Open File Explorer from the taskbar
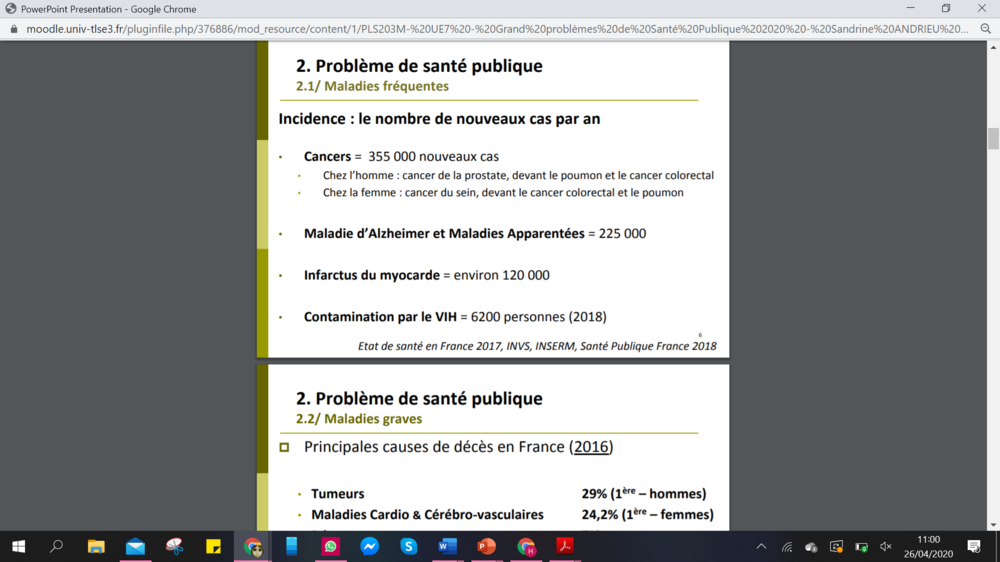 tap(96, 546)
